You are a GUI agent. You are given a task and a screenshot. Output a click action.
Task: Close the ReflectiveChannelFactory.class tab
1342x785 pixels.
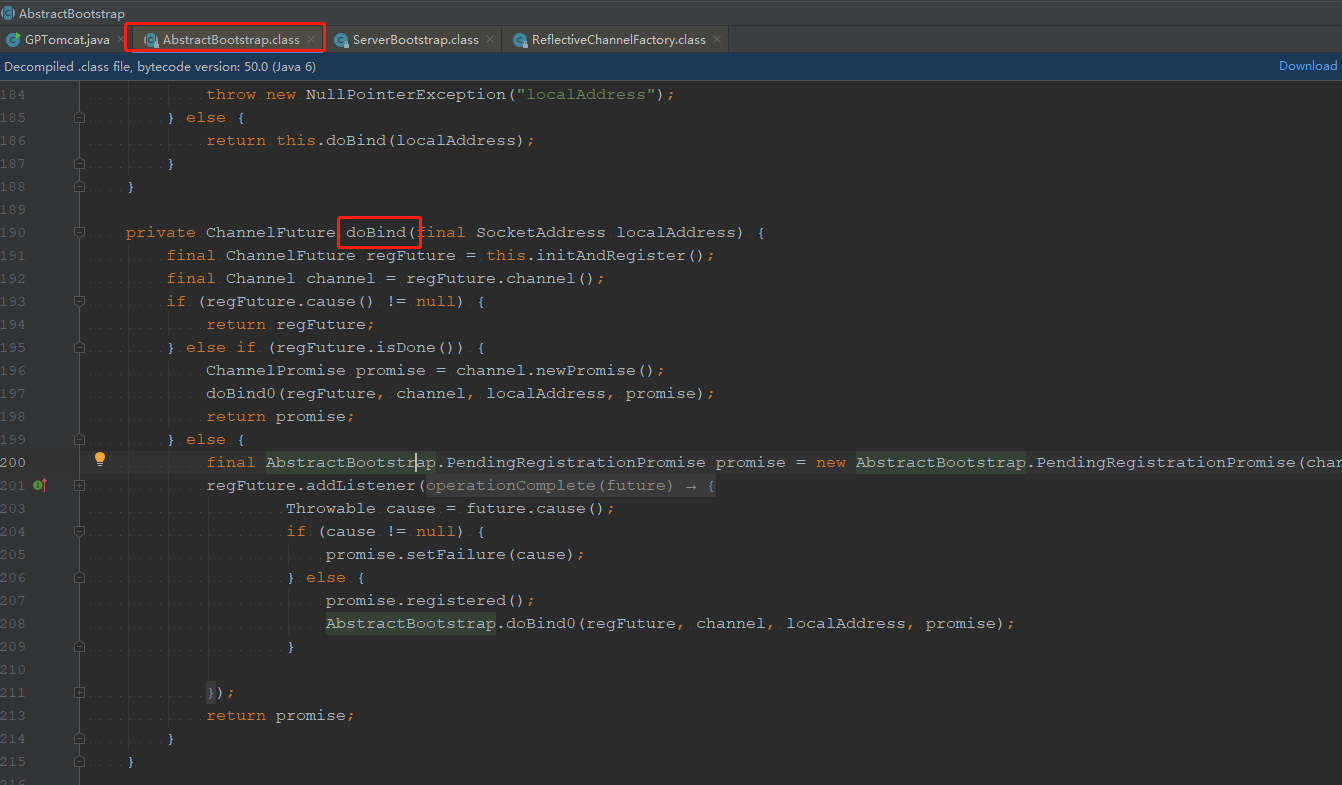[x=717, y=40]
